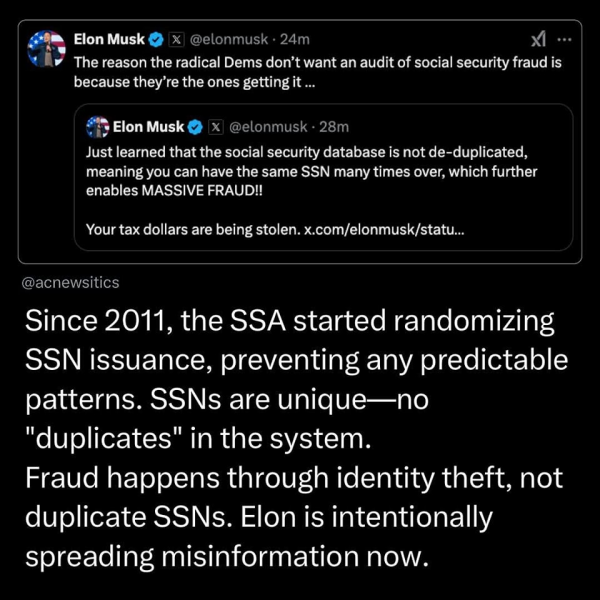Click the verified badge in the quoted post
This screenshot has height=600, width=600.
(196, 127)
